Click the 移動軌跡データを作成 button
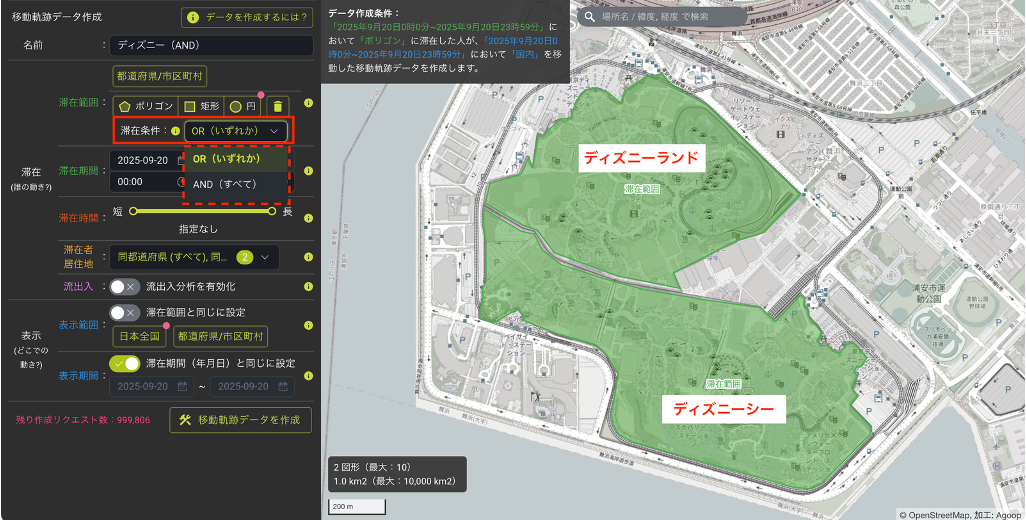This screenshot has height=520, width=1026. coord(240,420)
